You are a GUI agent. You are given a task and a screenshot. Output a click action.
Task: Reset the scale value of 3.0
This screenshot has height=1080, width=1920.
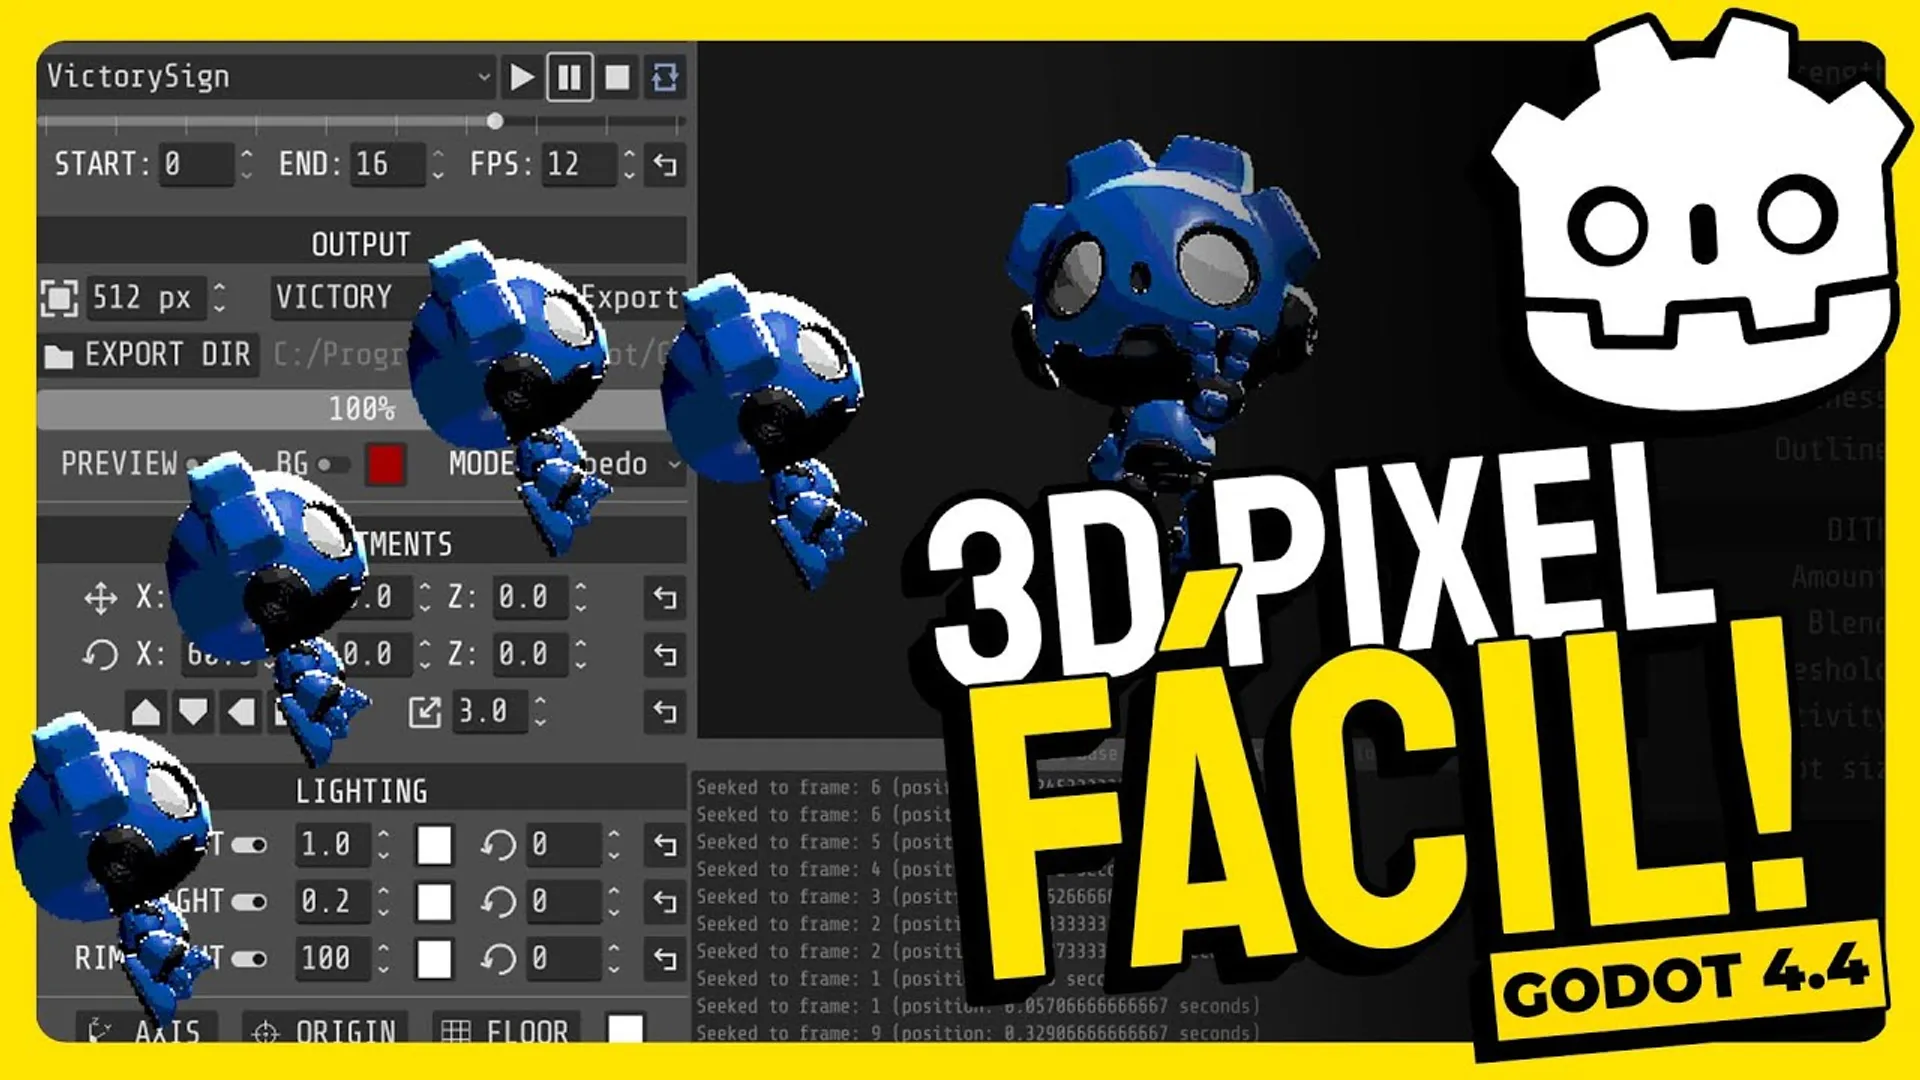(665, 712)
